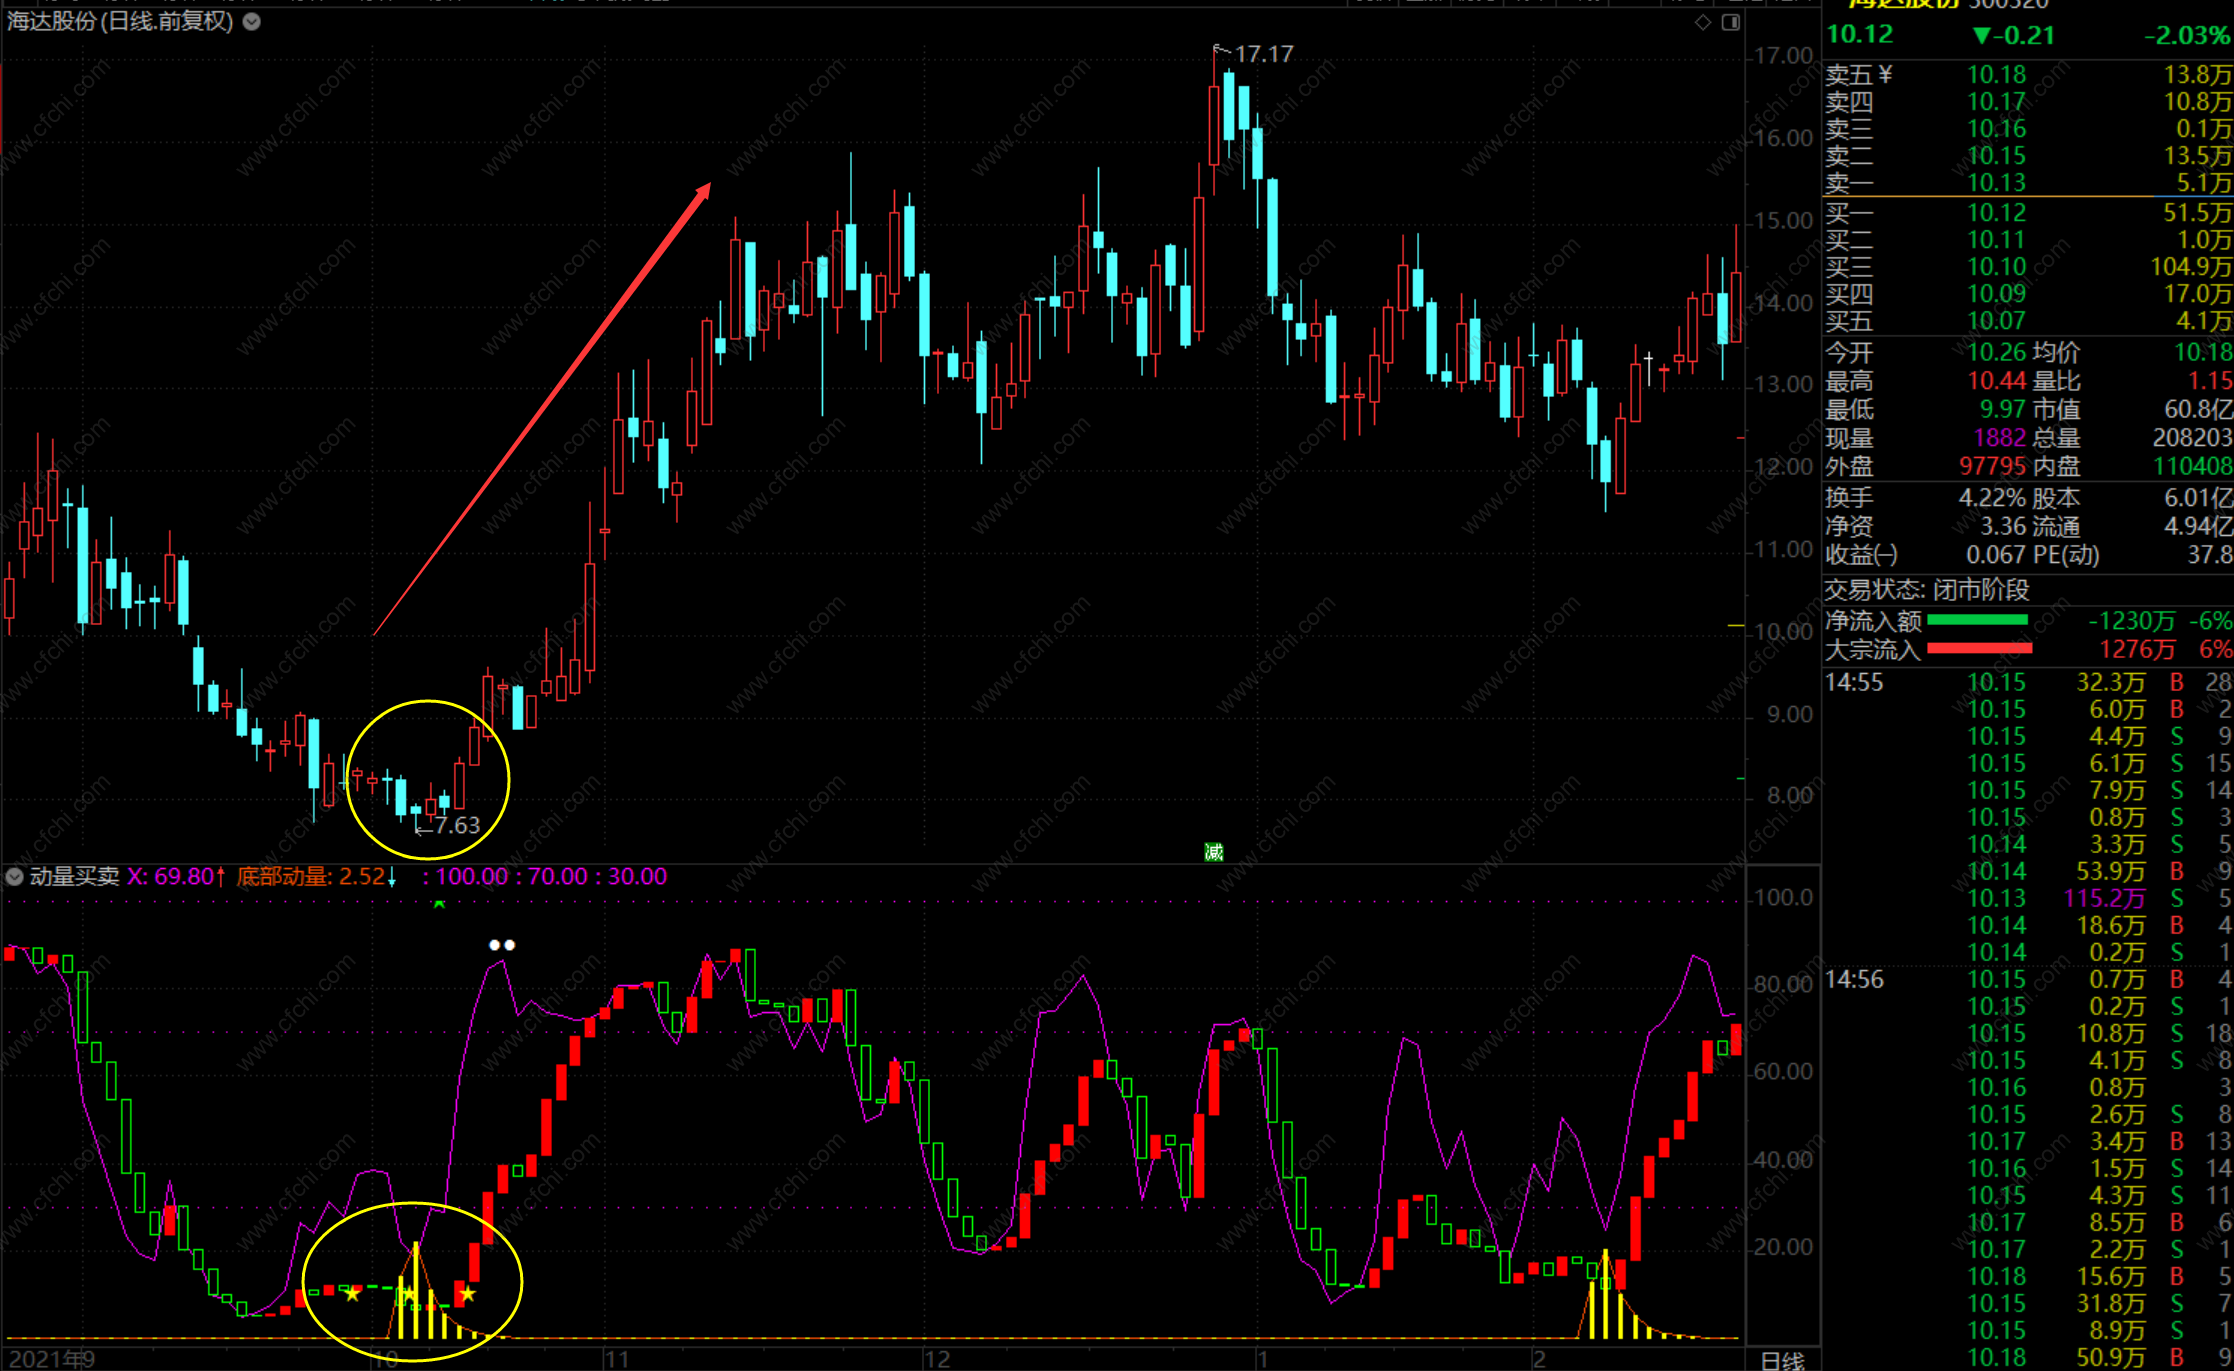The image size is (2234, 1371).
Task: Click the red 大宗流入 bar
Action: tap(1979, 649)
